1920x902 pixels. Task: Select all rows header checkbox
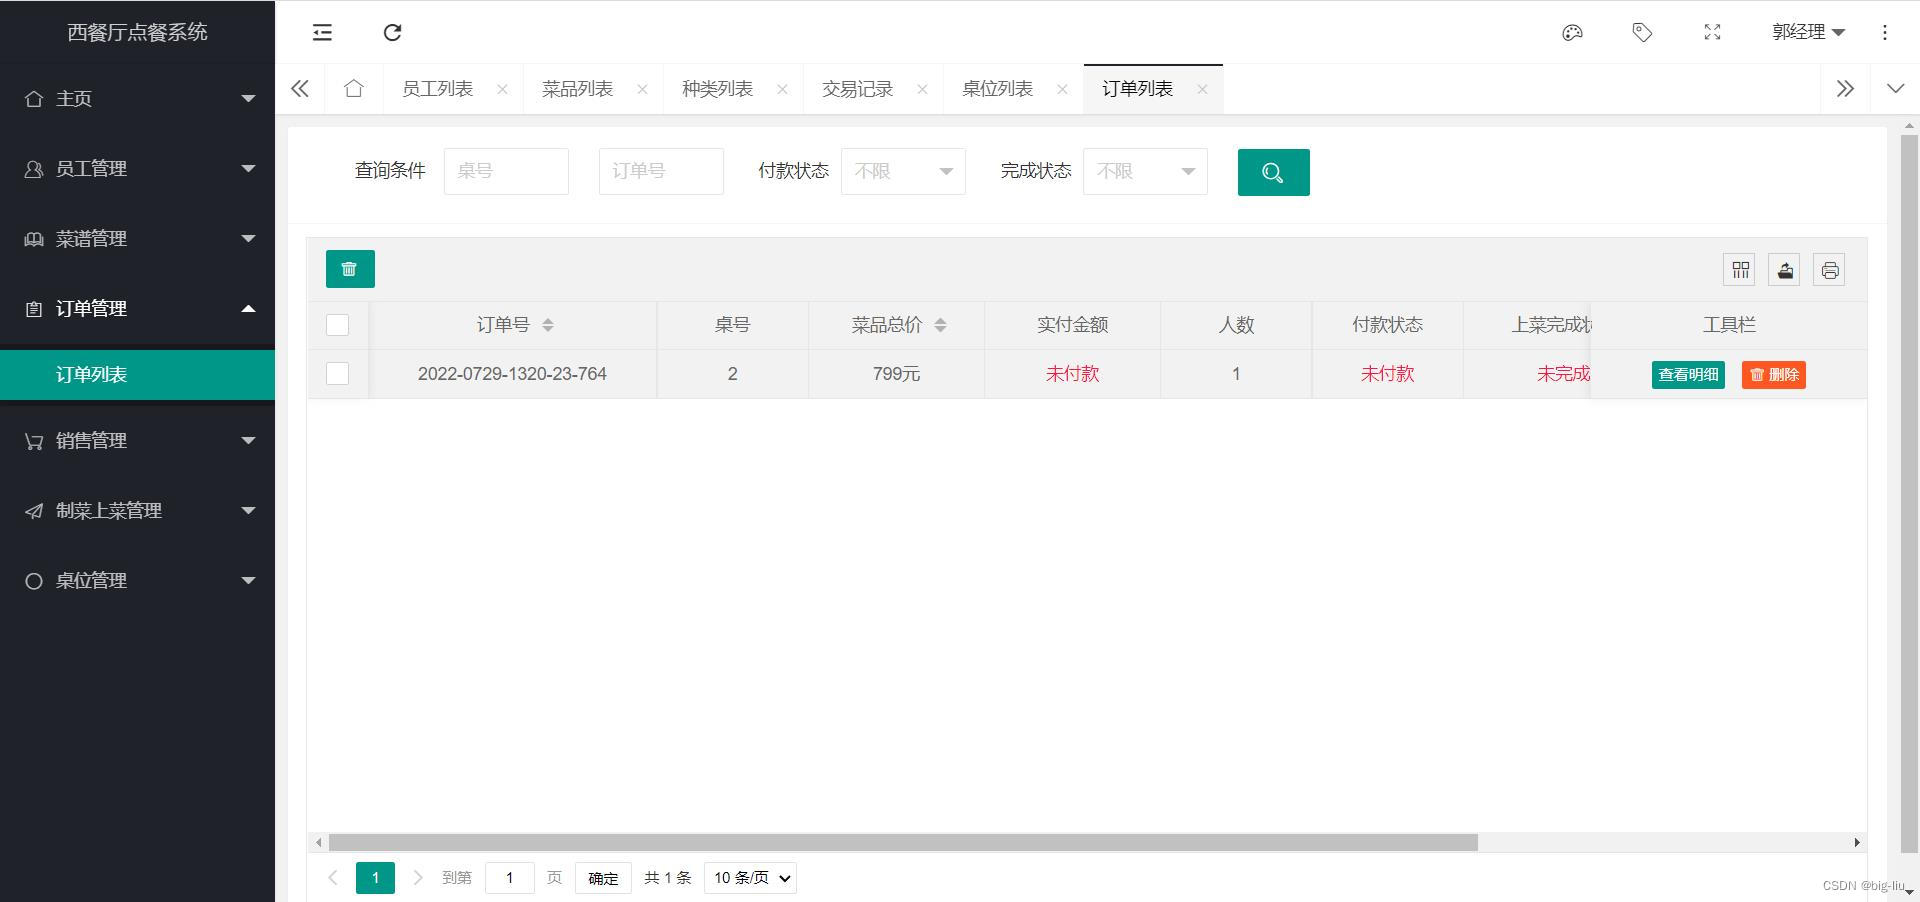coord(338,325)
